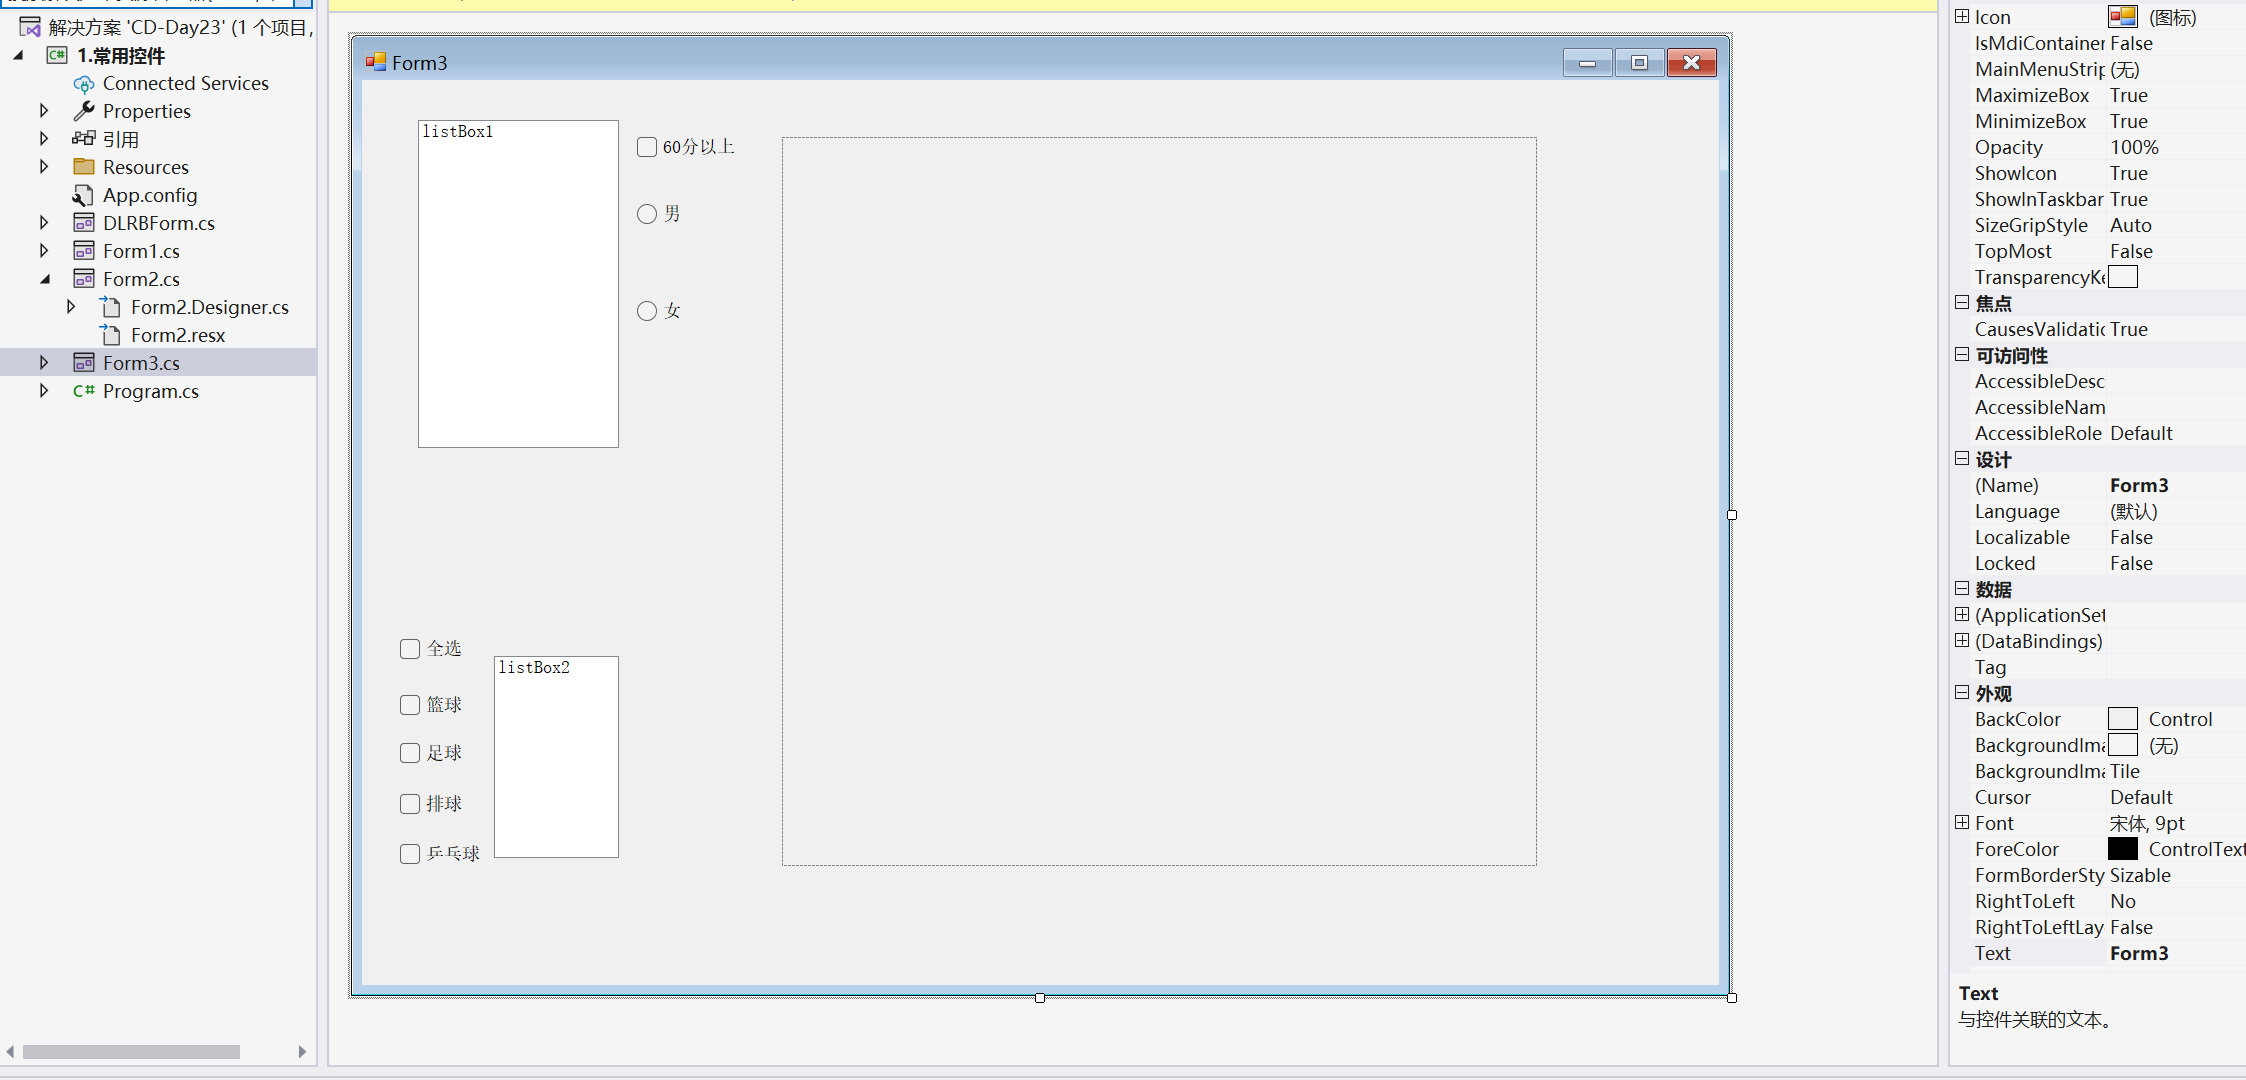The height and width of the screenshot is (1080, 2246).
Task: Open Form2.Designer.cs in solution tree
Action: click(209, 307)
